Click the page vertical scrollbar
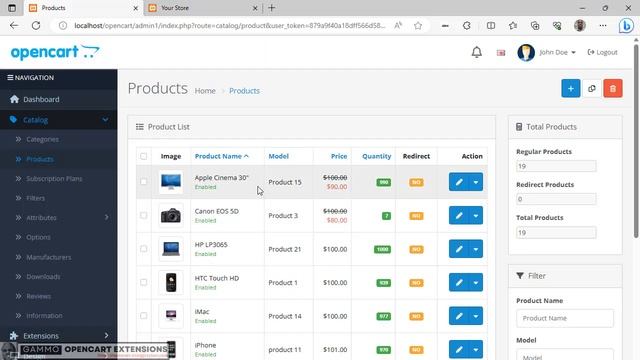Viewport: 640px width, 360px height. 636,141
